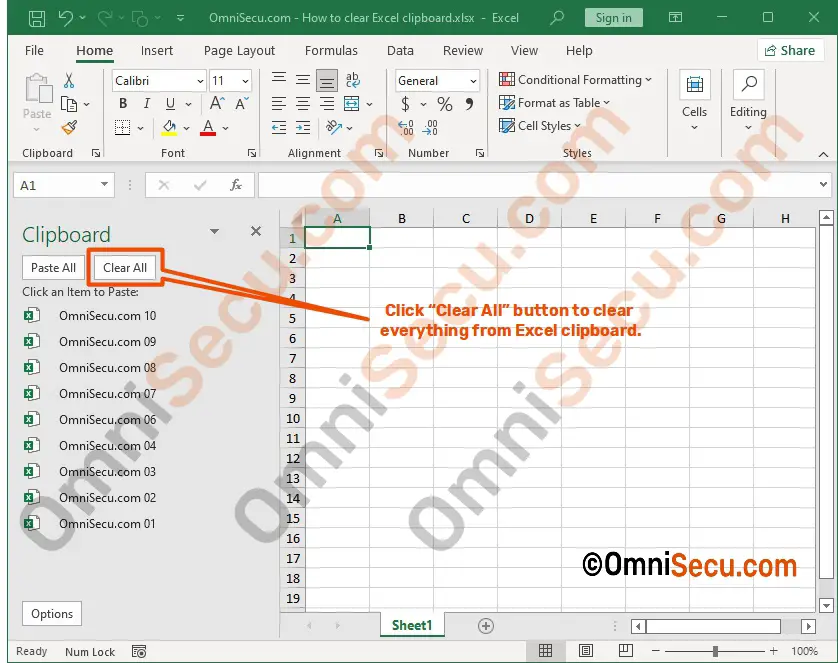Adjust the zoom slider handle

pos(715,651)
